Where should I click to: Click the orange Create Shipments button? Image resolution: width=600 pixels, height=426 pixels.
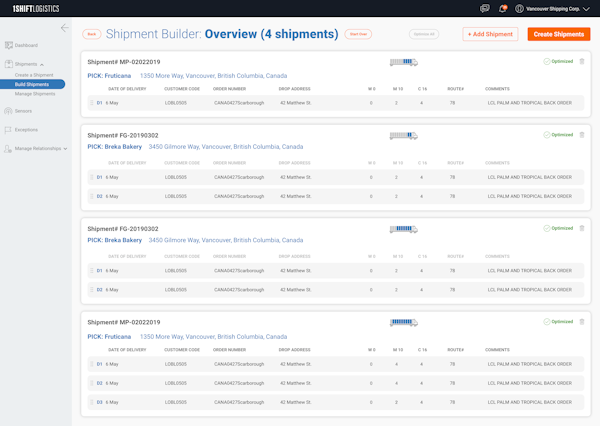559,34
